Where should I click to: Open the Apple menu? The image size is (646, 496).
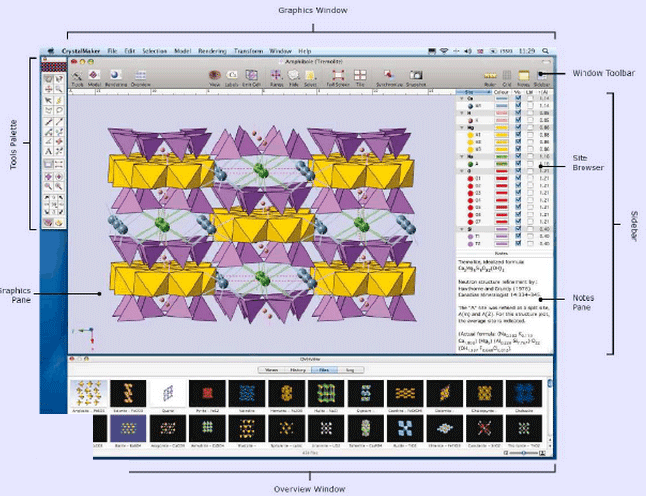[51, 51]
